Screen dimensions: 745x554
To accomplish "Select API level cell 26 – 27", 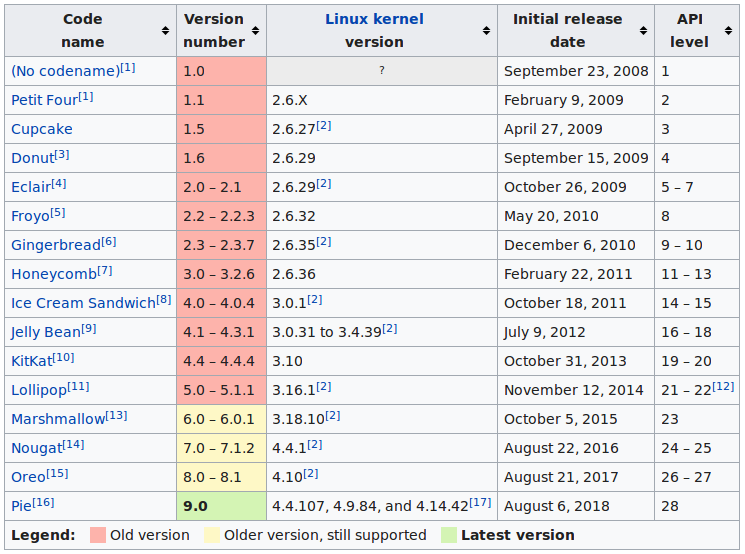I will (697, 477).
